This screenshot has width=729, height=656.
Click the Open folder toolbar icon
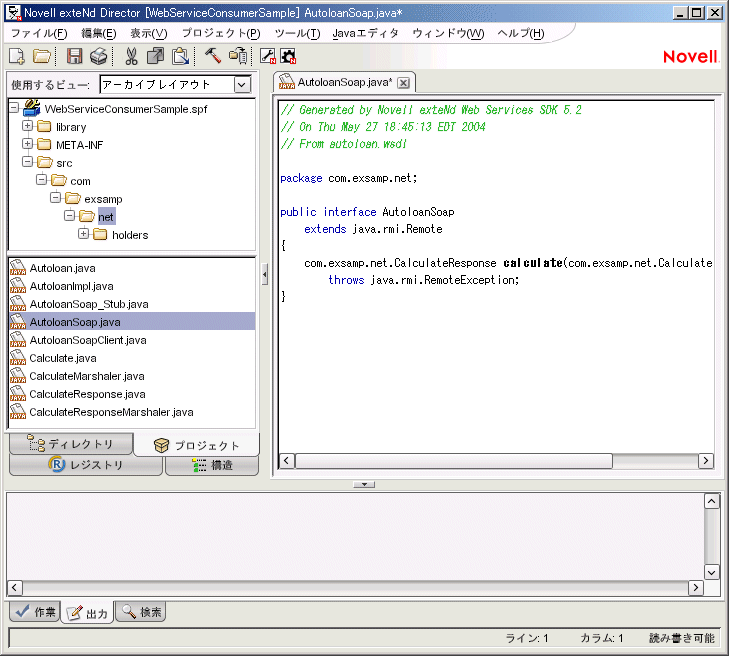pos(42,56)
